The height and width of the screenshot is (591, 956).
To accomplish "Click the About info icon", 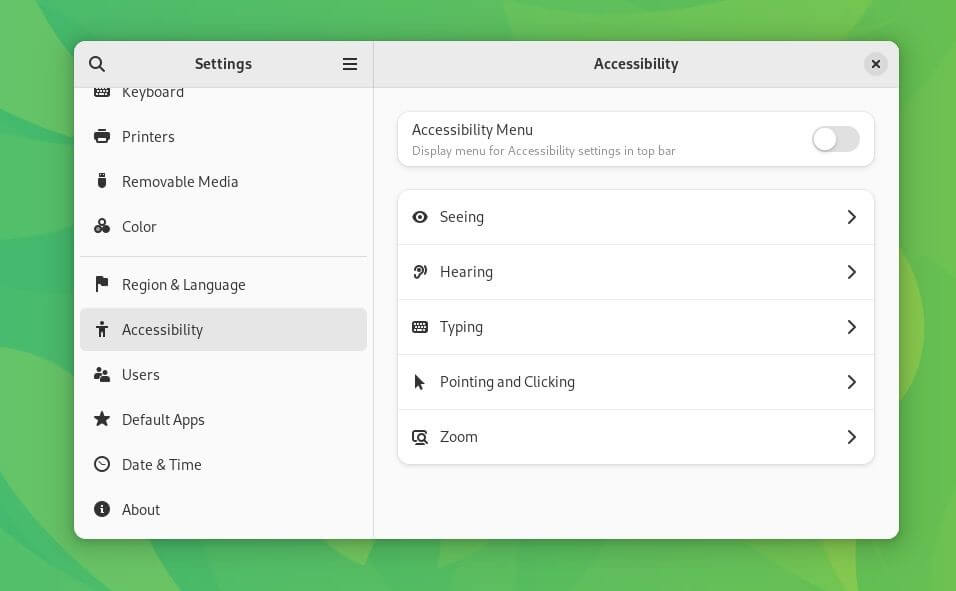I will [101, 509].
